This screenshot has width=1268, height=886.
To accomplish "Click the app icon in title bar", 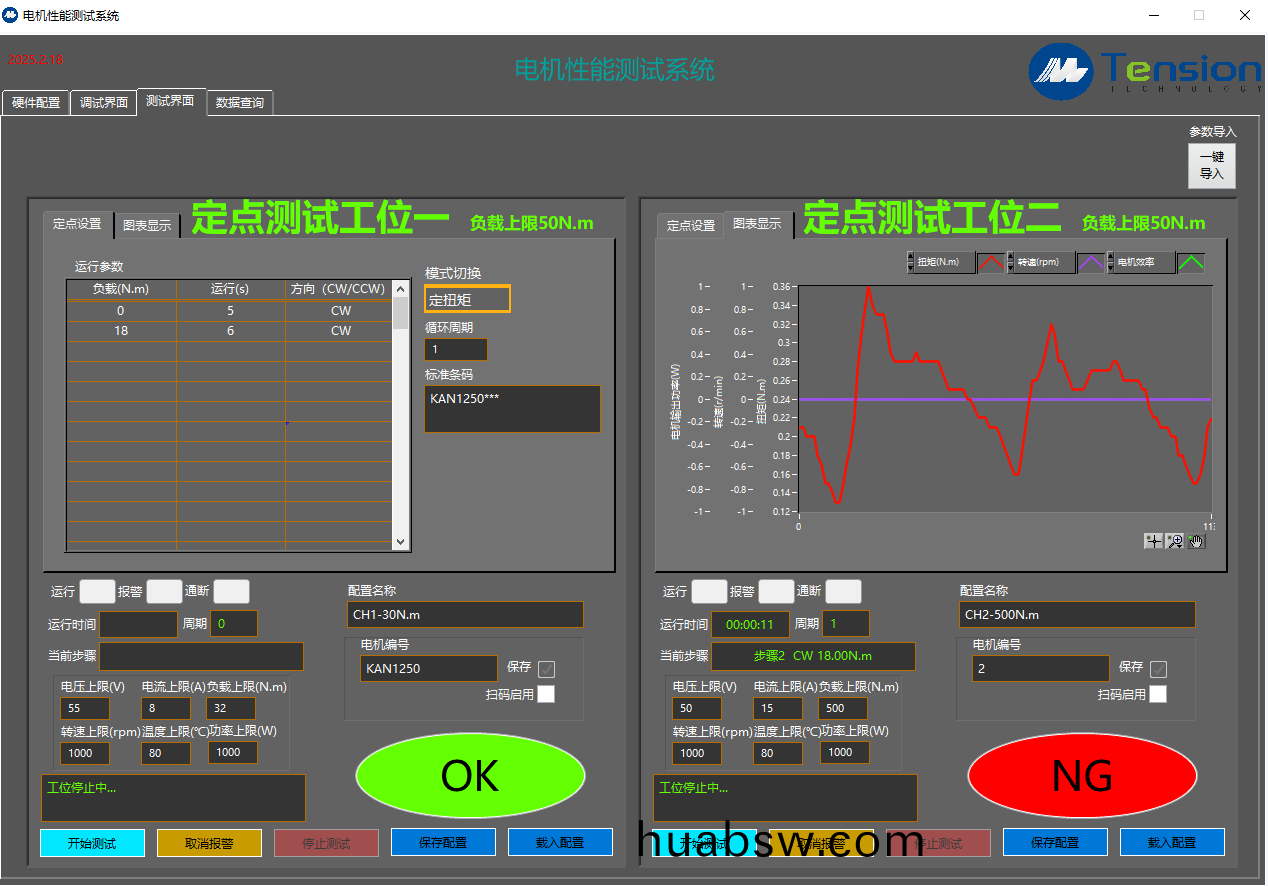I will (x=11, y=15).
